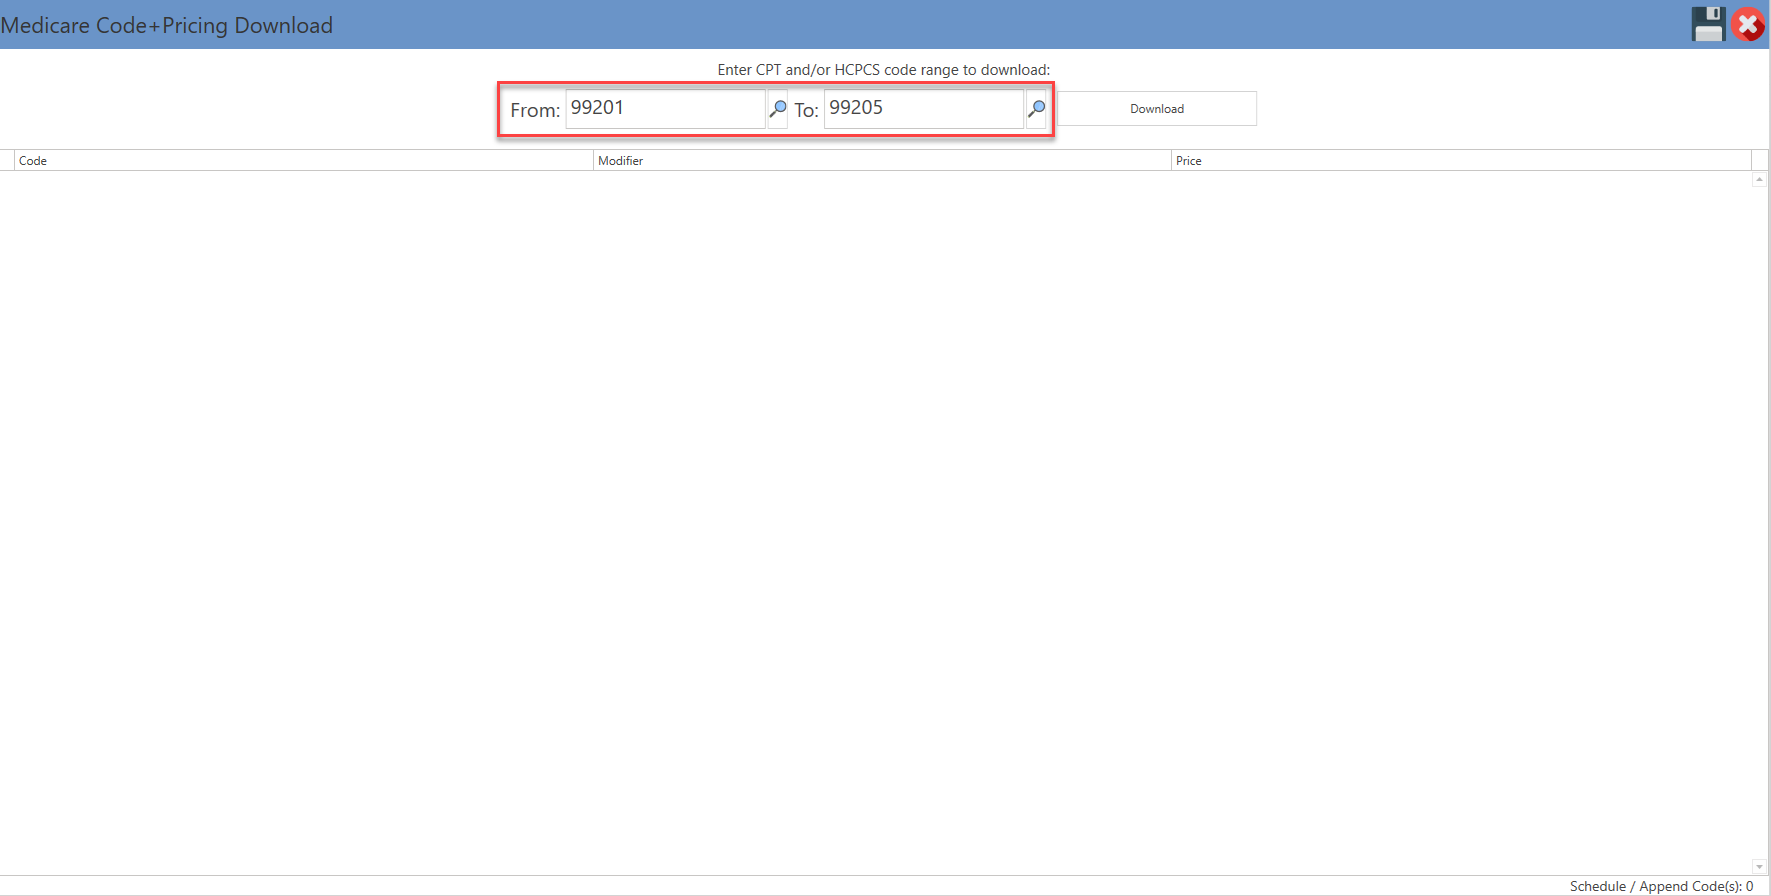Sort by the Modifier column header
The image size is (1771, 896).
pyautogui.click(x=882, y=160)
